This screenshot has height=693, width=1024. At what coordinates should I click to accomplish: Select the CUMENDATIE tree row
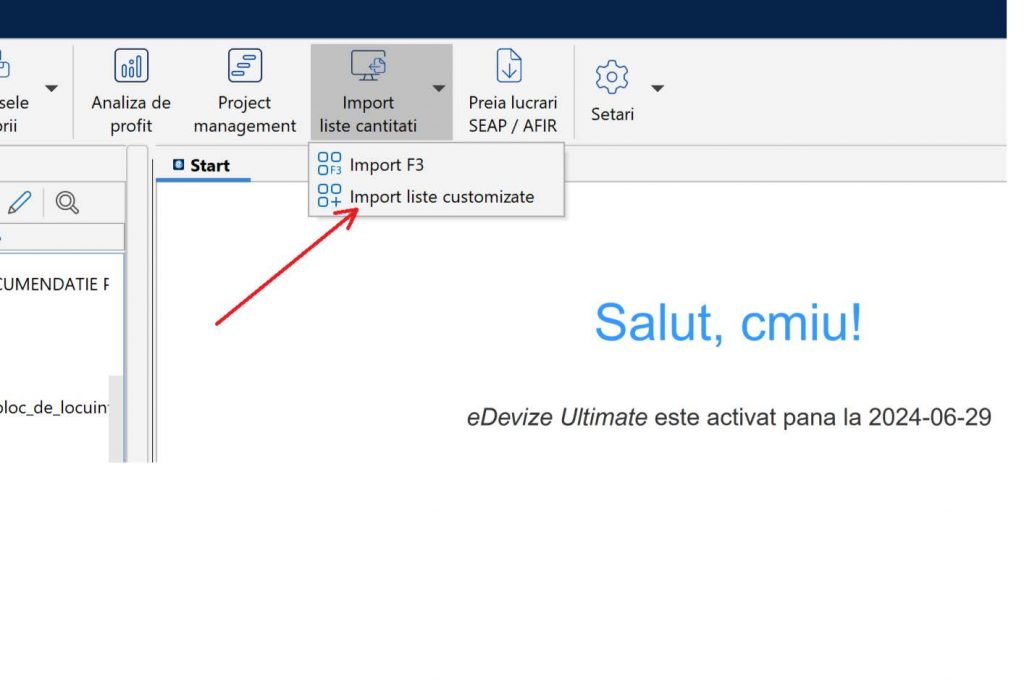(x=54, y=284)
